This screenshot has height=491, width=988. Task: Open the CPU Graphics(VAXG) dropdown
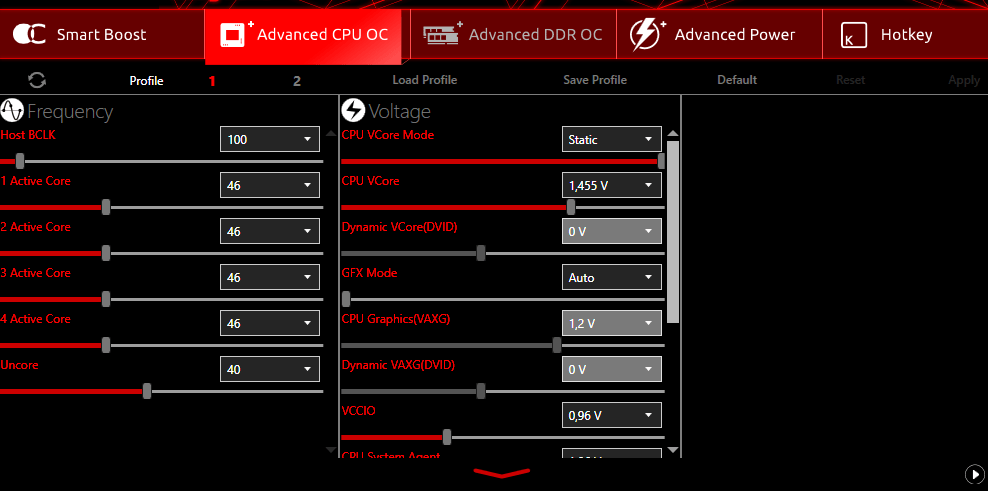coord(612,323)
